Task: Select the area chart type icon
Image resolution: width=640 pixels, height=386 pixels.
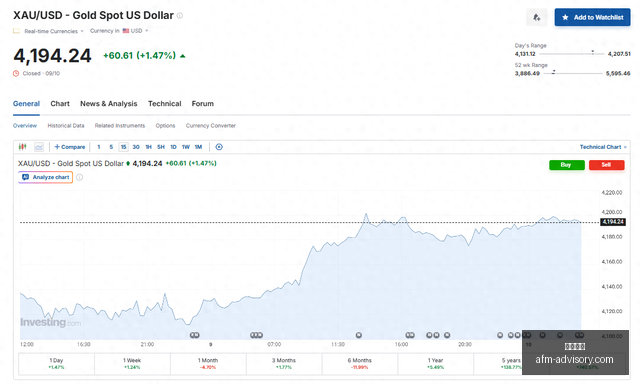Action: (x=39, y=146)
